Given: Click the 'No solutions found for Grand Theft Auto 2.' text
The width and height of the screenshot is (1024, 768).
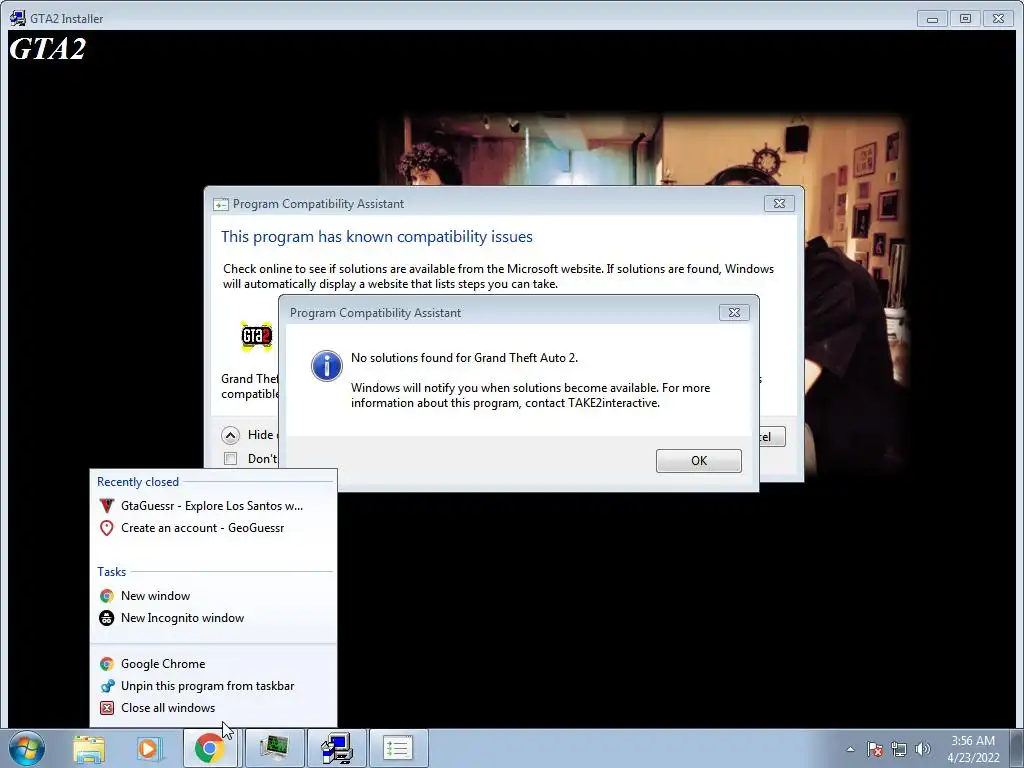Looking at the screenshot, I should coord(464,358).
